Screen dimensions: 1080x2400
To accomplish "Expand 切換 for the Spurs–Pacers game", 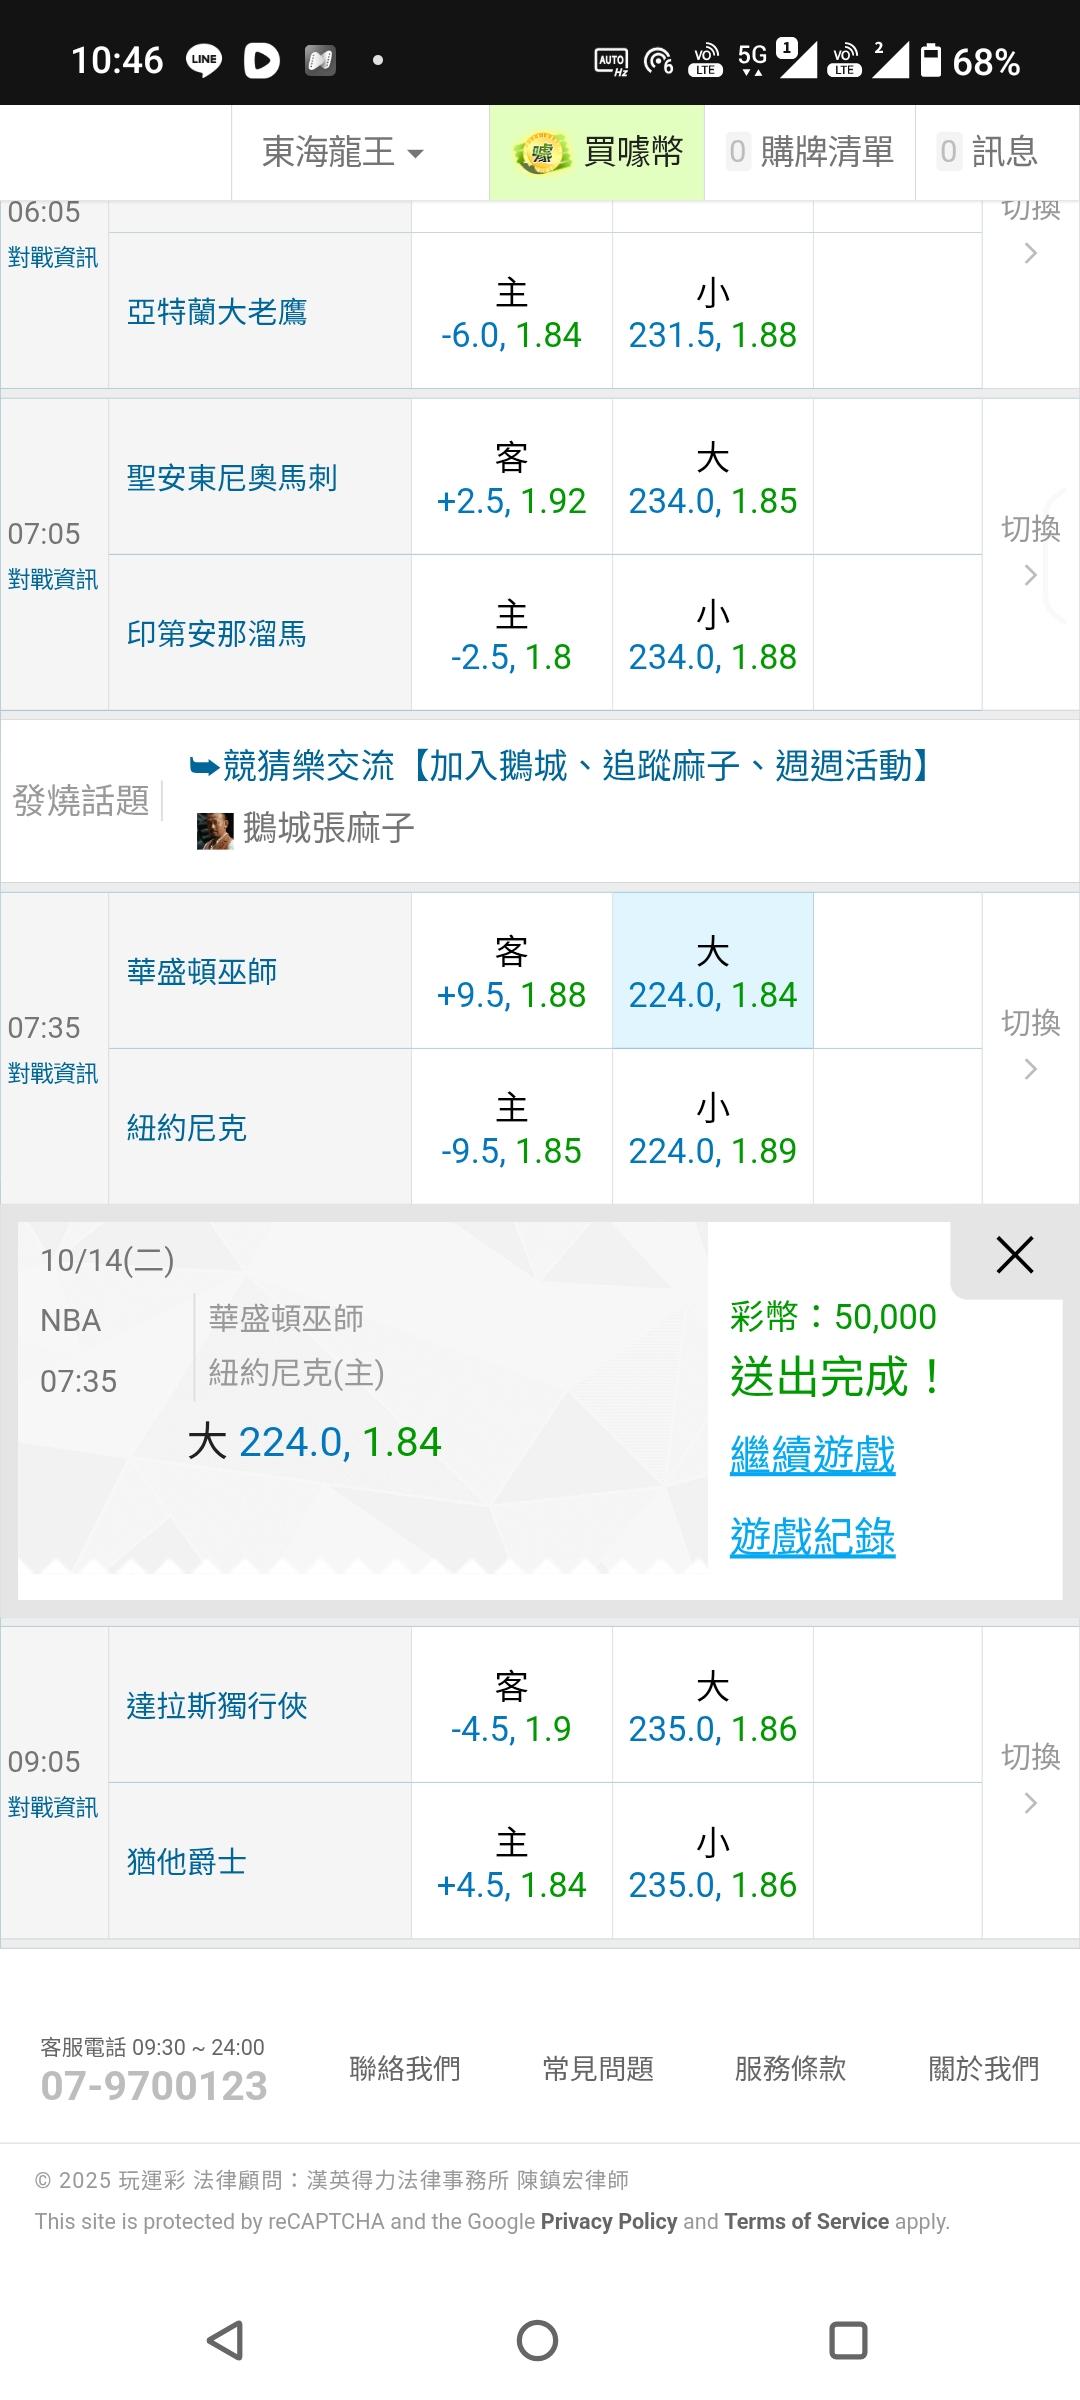I will [x=1030, y=548].
